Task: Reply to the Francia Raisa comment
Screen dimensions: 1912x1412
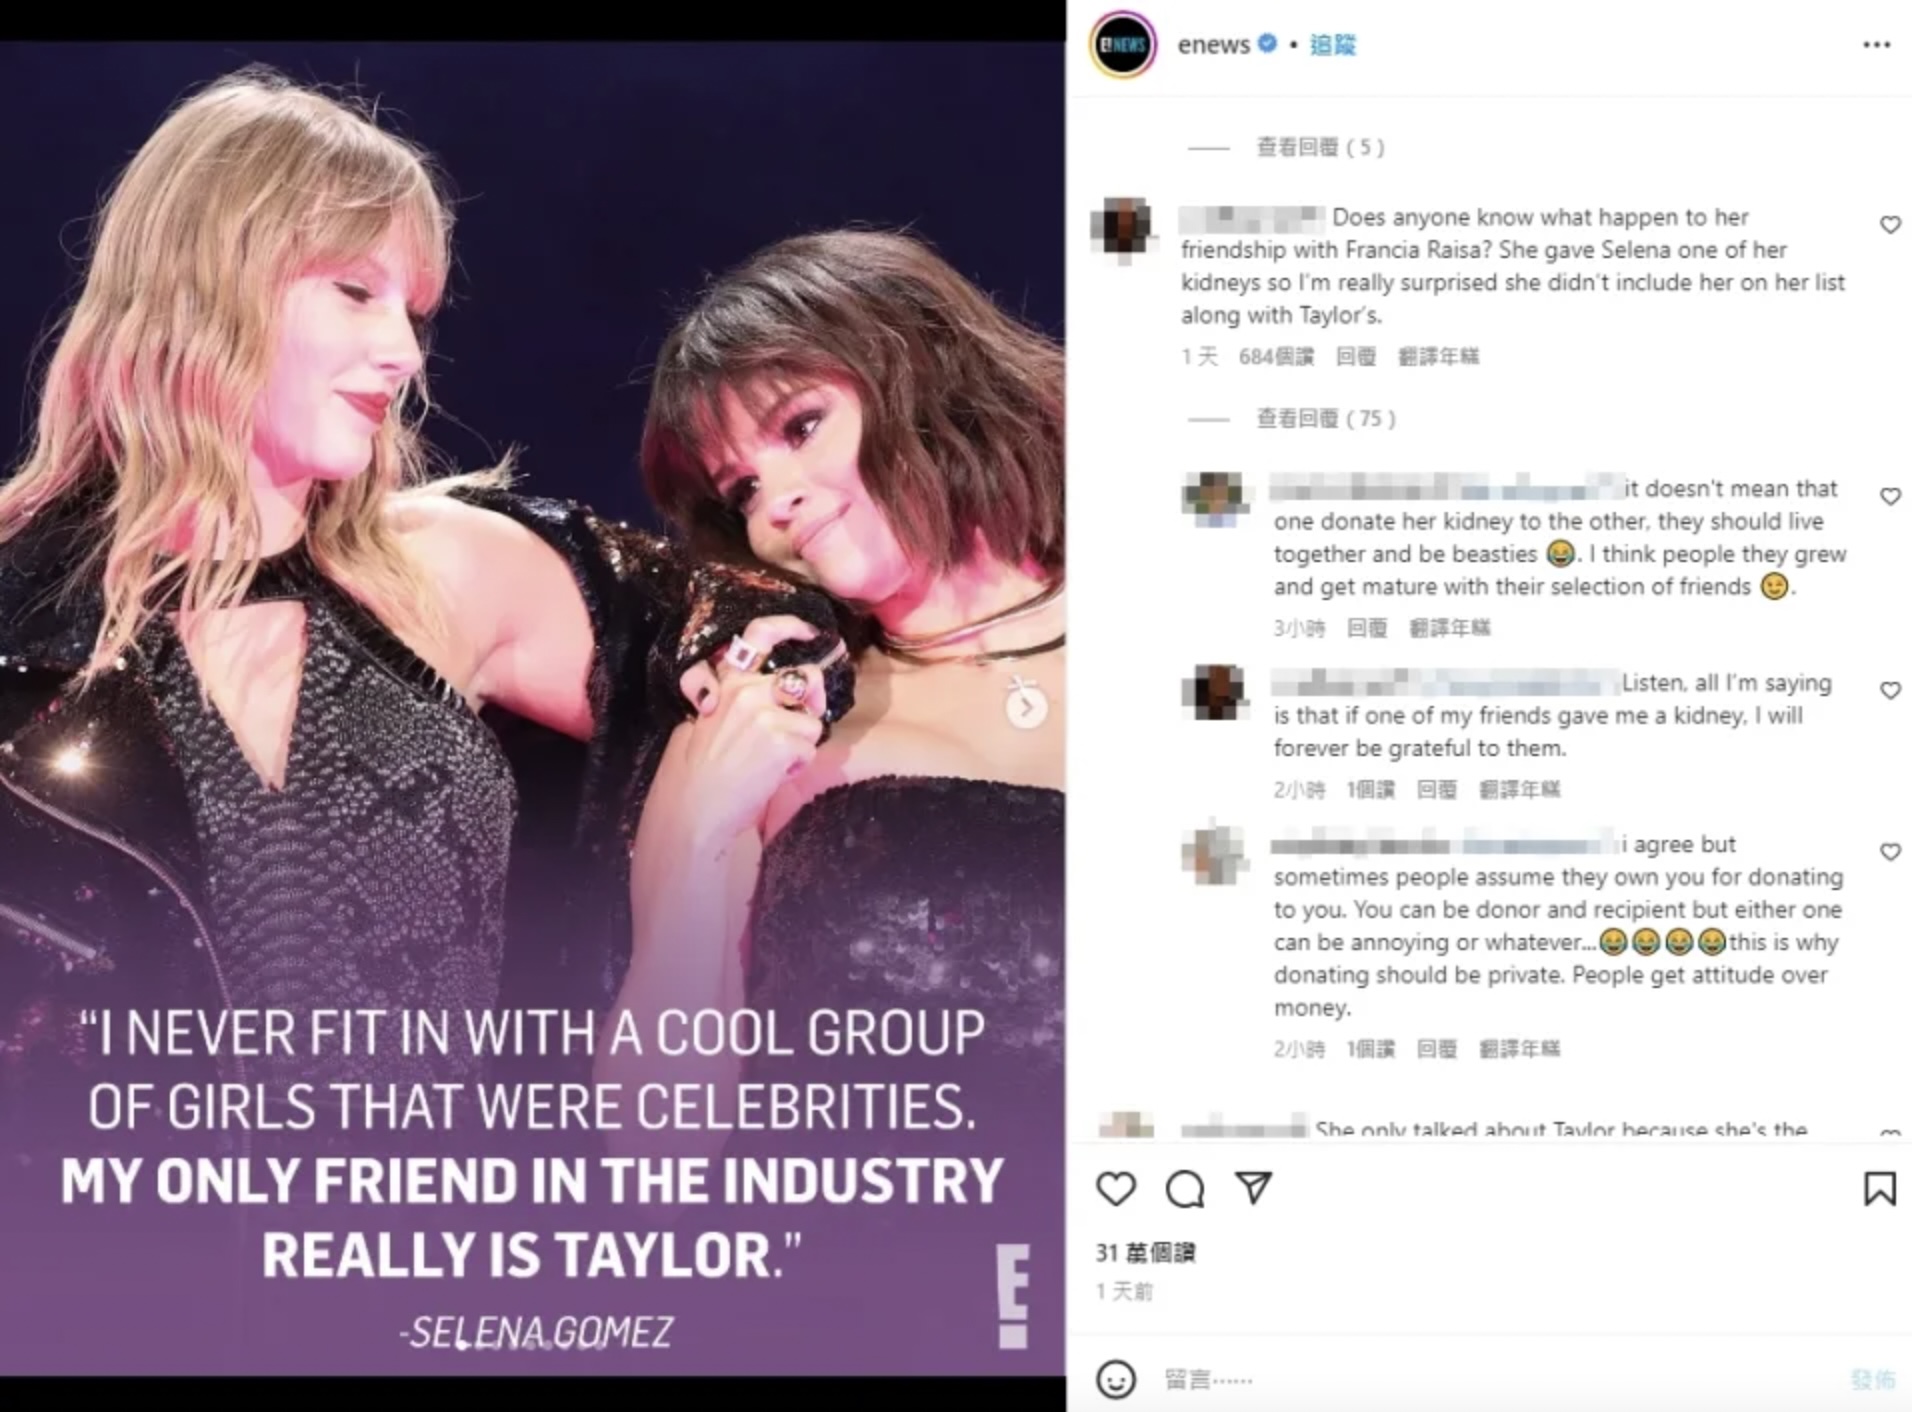Action: pyautogui.click(x=1356, y=357)
